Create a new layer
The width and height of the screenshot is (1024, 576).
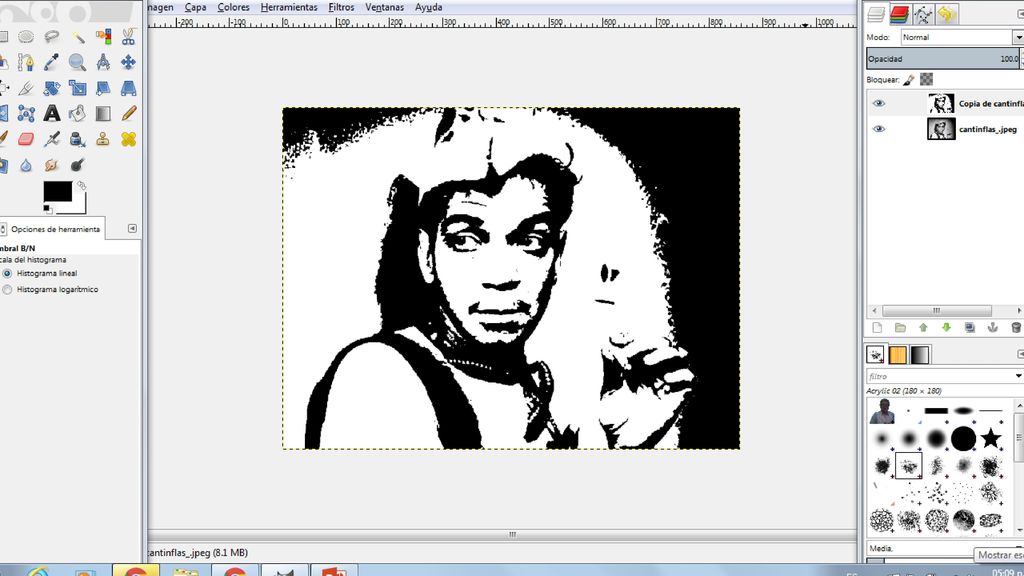877,328
